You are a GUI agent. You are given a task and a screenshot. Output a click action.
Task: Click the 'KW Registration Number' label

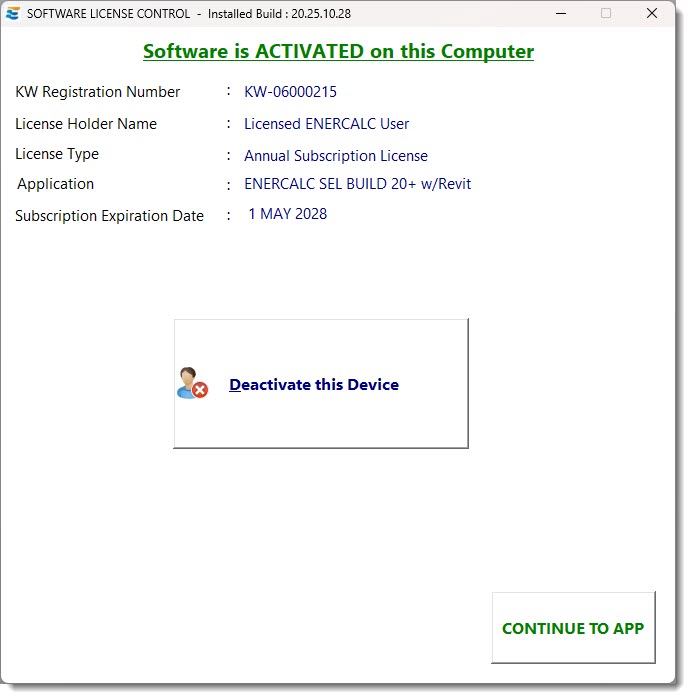[98, 92]
